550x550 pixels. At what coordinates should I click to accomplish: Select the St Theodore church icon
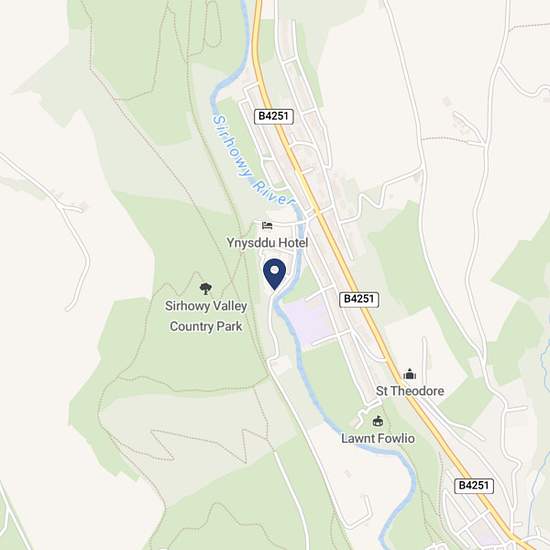pos(409,374)
